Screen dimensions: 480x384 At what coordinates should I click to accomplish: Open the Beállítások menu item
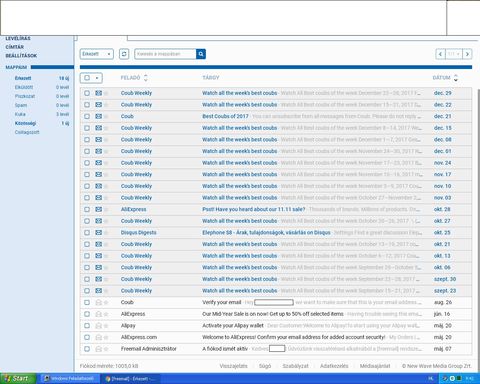[x=21, y=56]
